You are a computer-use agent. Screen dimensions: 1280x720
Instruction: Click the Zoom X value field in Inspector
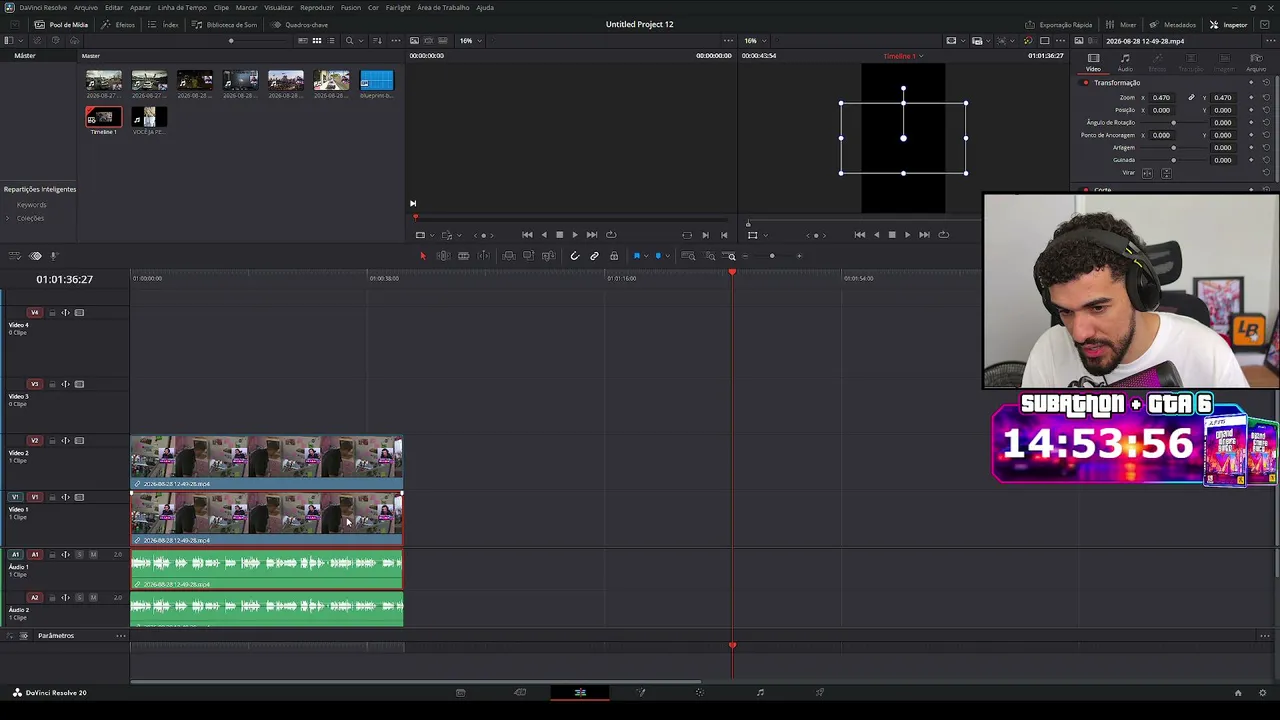[1161, 98]
